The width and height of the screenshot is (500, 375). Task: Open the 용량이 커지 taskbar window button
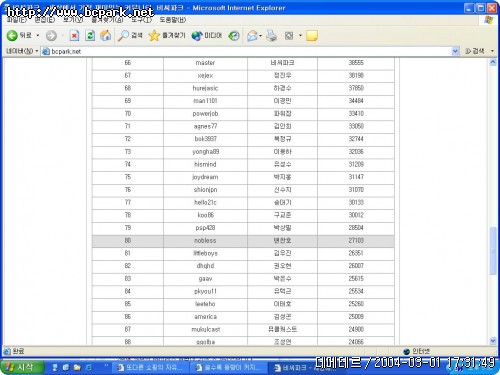click(229, 368)
